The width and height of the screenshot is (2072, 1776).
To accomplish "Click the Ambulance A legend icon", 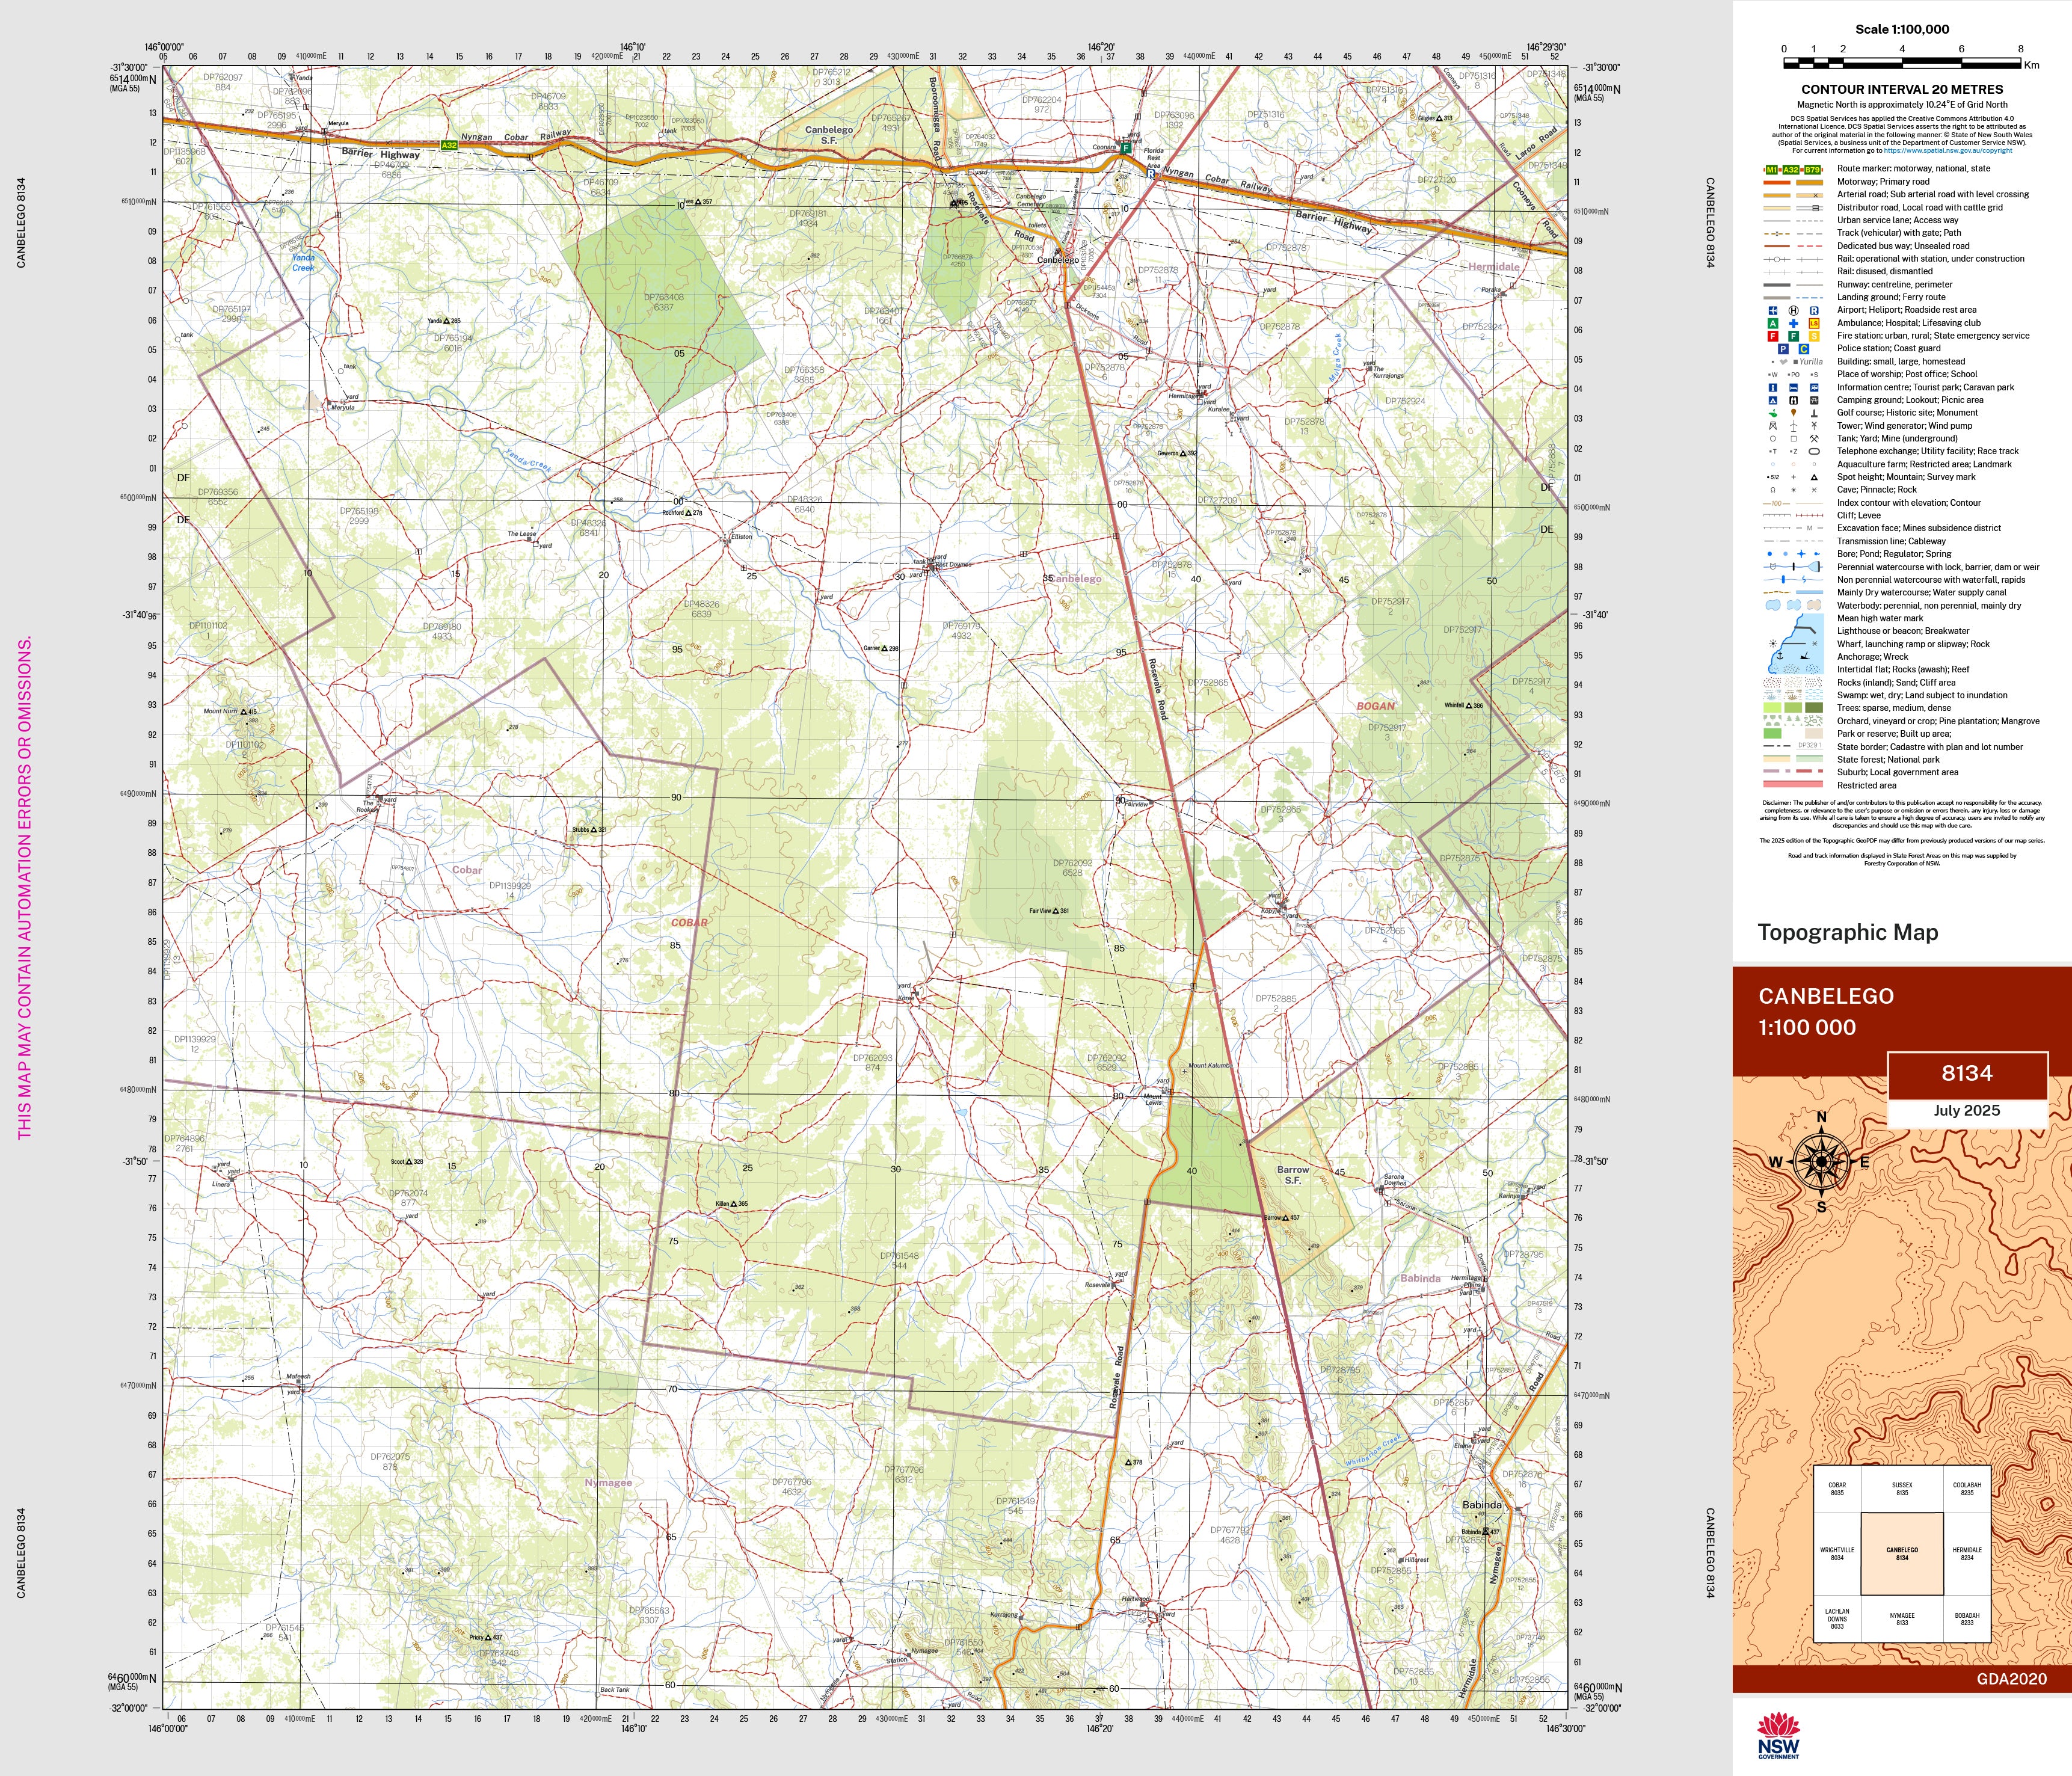I will tap(1772, 323).
